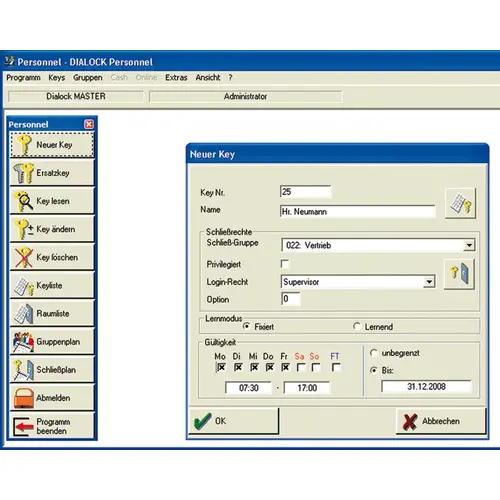Select the unbegrenzt validity option
The height and width of the screenshot is (500, 500).
(x=374, y=353)
